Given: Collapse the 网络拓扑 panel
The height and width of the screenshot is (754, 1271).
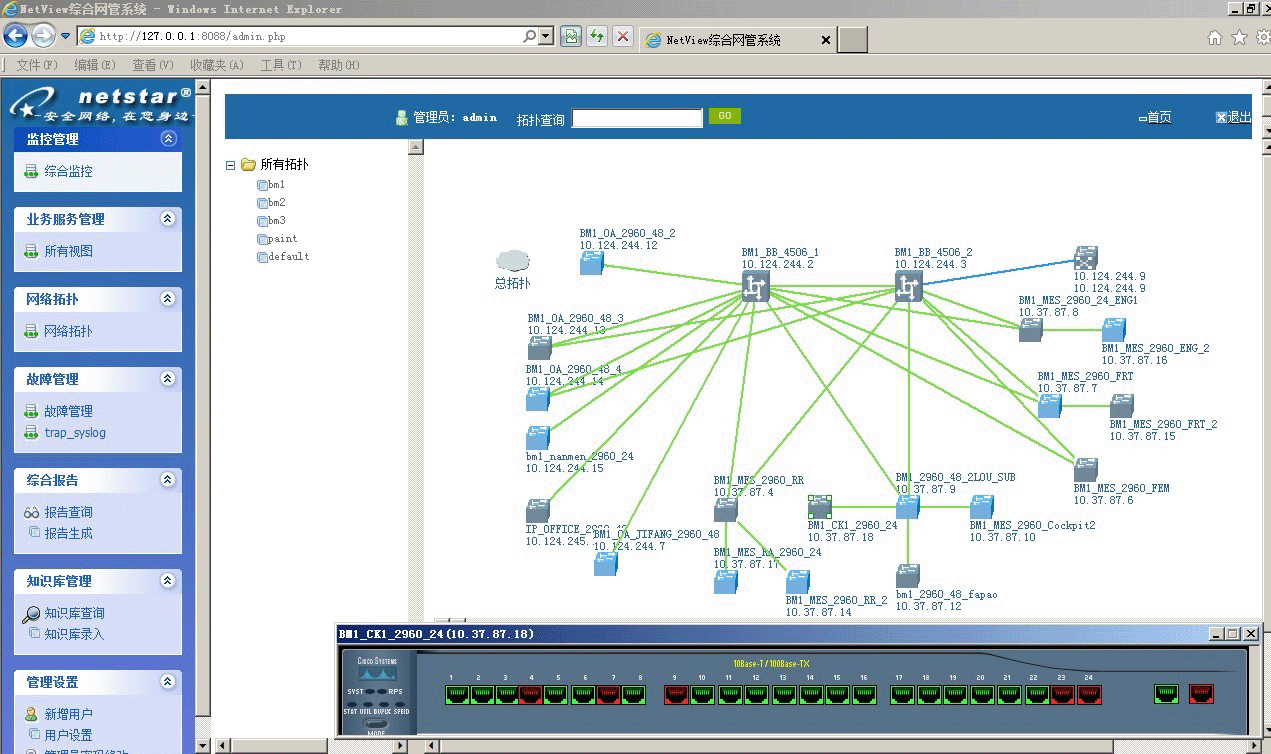Looking at the screenshot, I should pos(168,299).
